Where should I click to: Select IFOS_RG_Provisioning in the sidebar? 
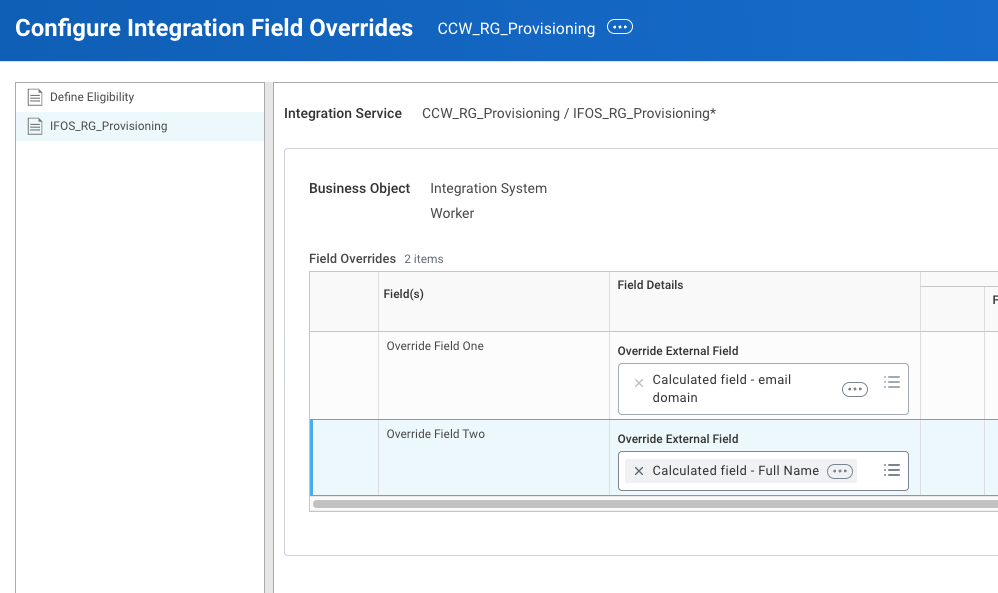140,126
